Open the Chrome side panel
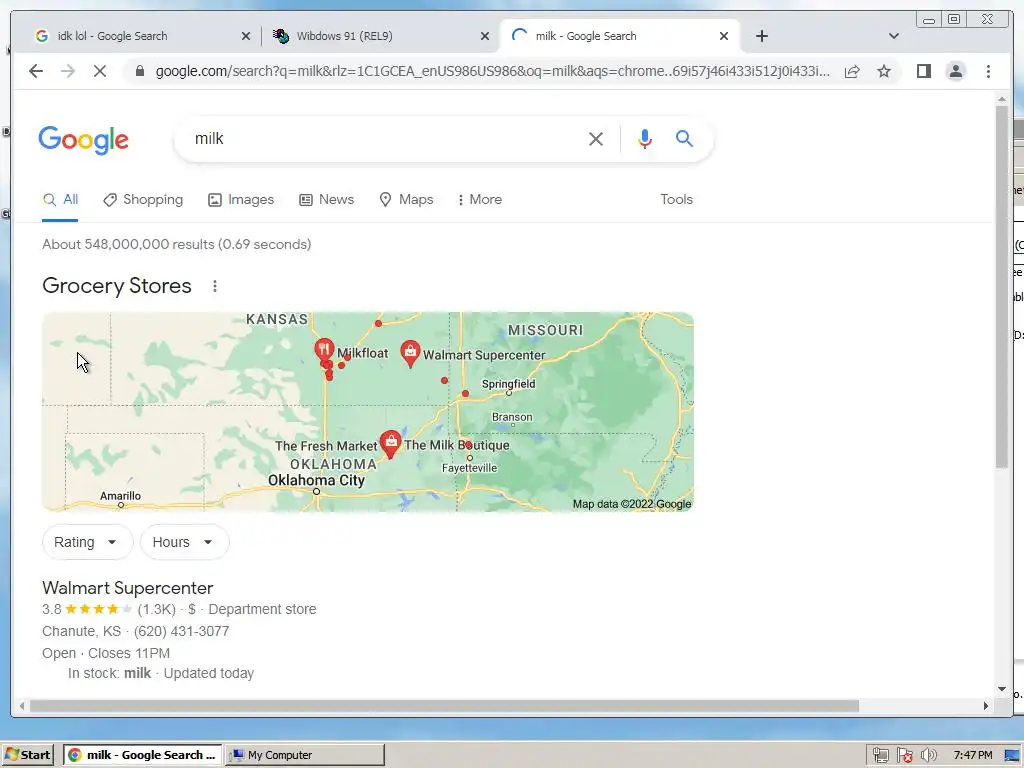 click(x=923, y=71)
